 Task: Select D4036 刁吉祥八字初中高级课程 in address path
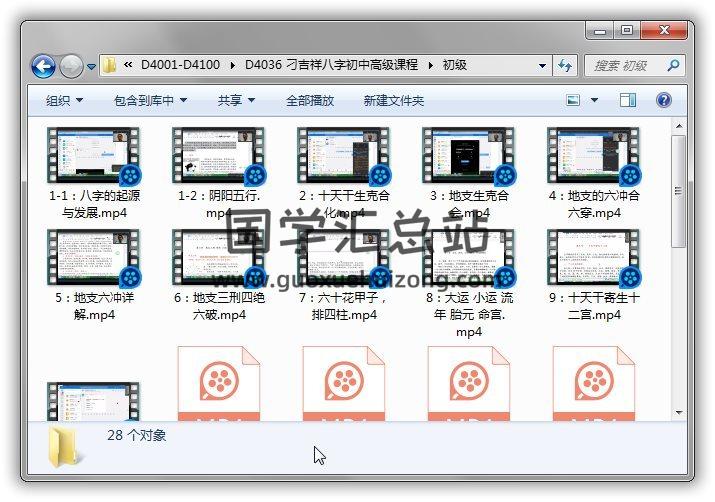[x=332, y=65]
